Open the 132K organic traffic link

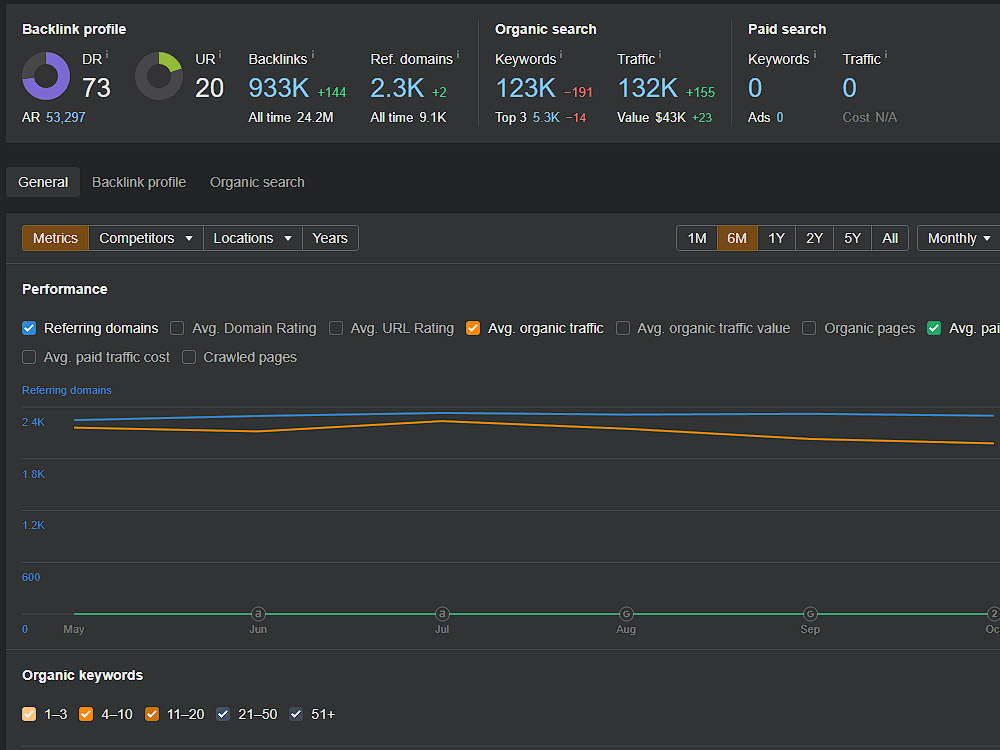tap(647, 88)
